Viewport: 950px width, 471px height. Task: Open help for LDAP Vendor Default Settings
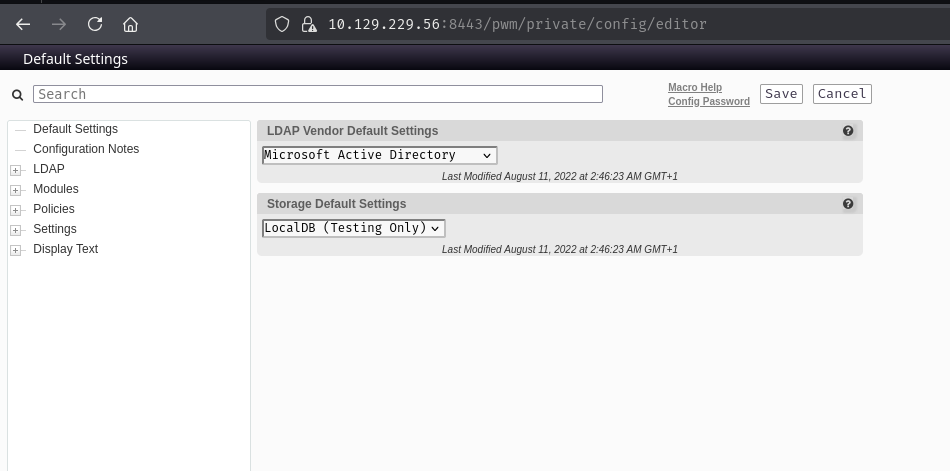(848, 131)
